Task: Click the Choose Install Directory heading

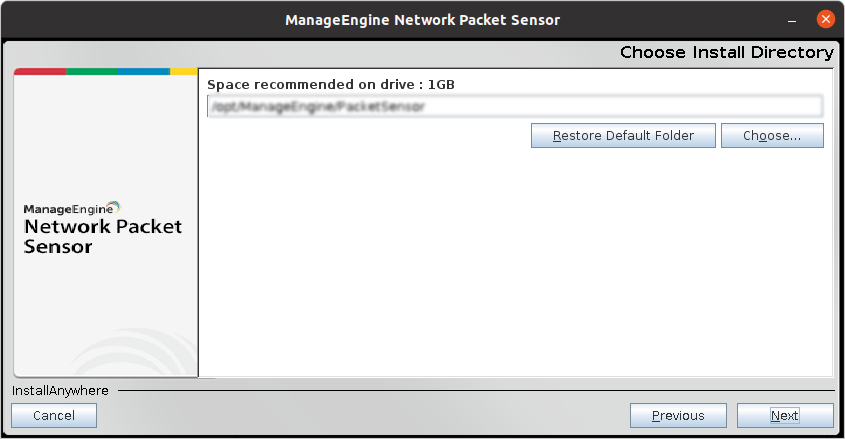Action: (726, 52)
